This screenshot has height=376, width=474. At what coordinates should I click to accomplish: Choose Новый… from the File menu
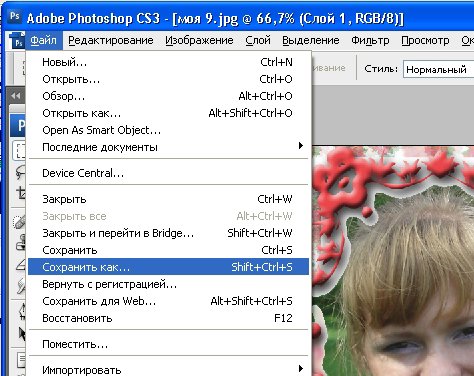click(x=168, y=62)
